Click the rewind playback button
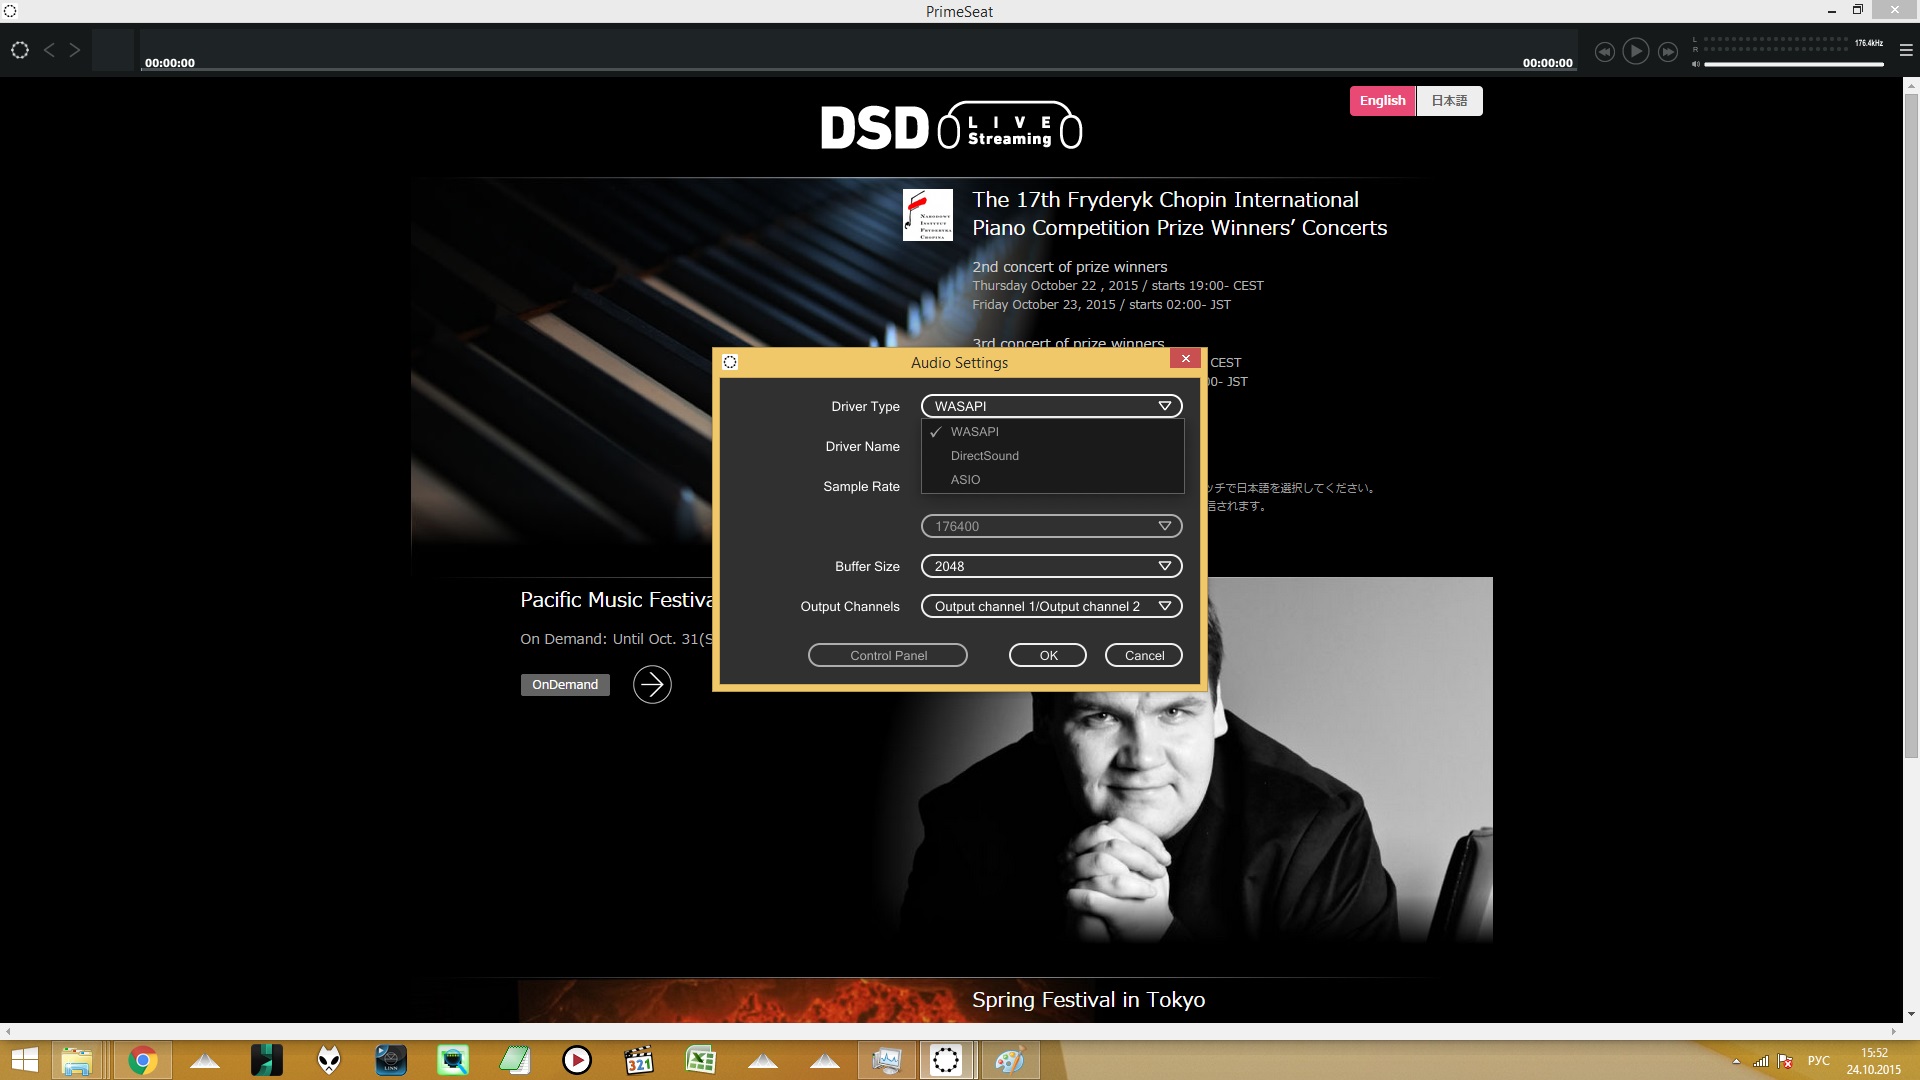Viewport: 1920px width, 1080px height. click(1604, 52)
